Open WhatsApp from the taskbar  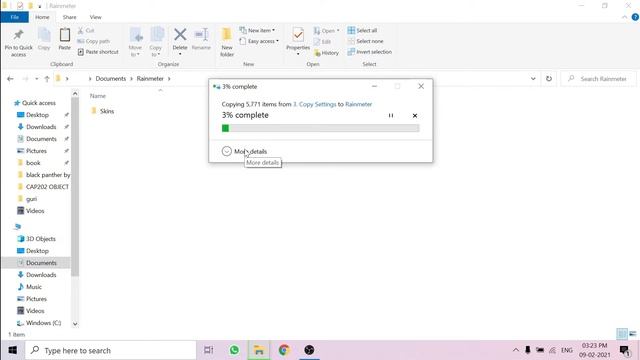click(234, 350)
